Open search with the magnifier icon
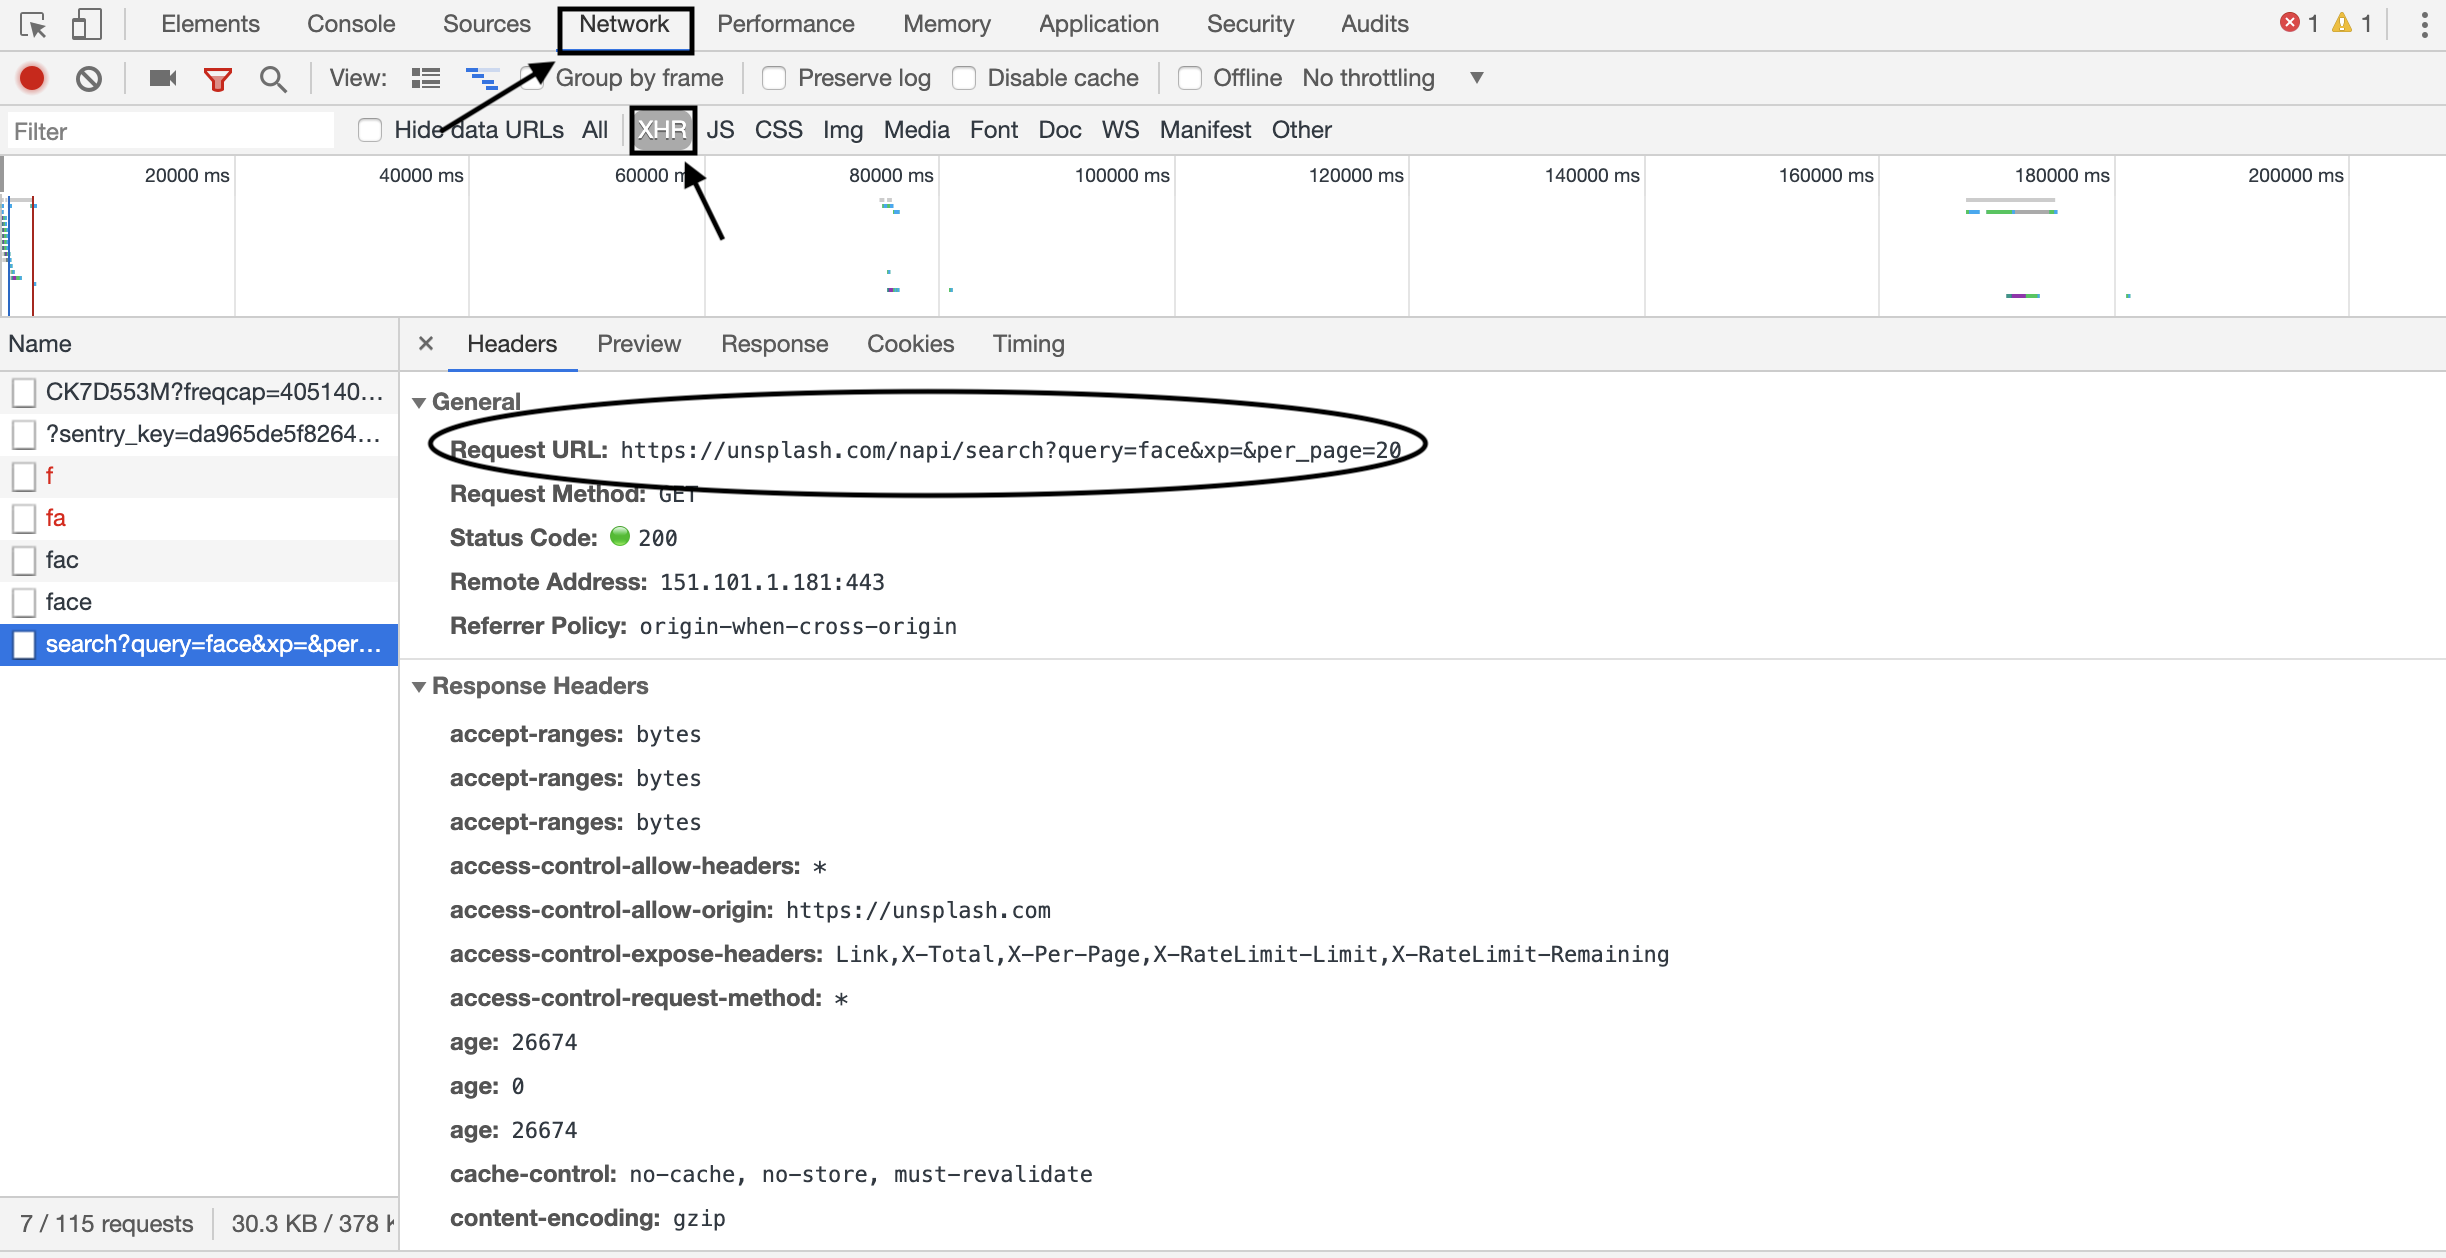The height and width of the screenshot is (1258, 2446). click(x=272, y=78)
